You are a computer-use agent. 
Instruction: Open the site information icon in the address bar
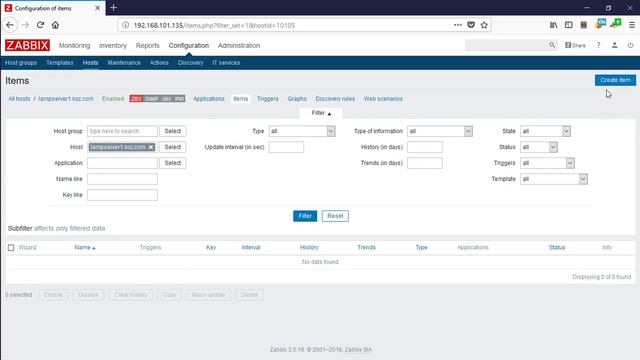tap(126, 25)
